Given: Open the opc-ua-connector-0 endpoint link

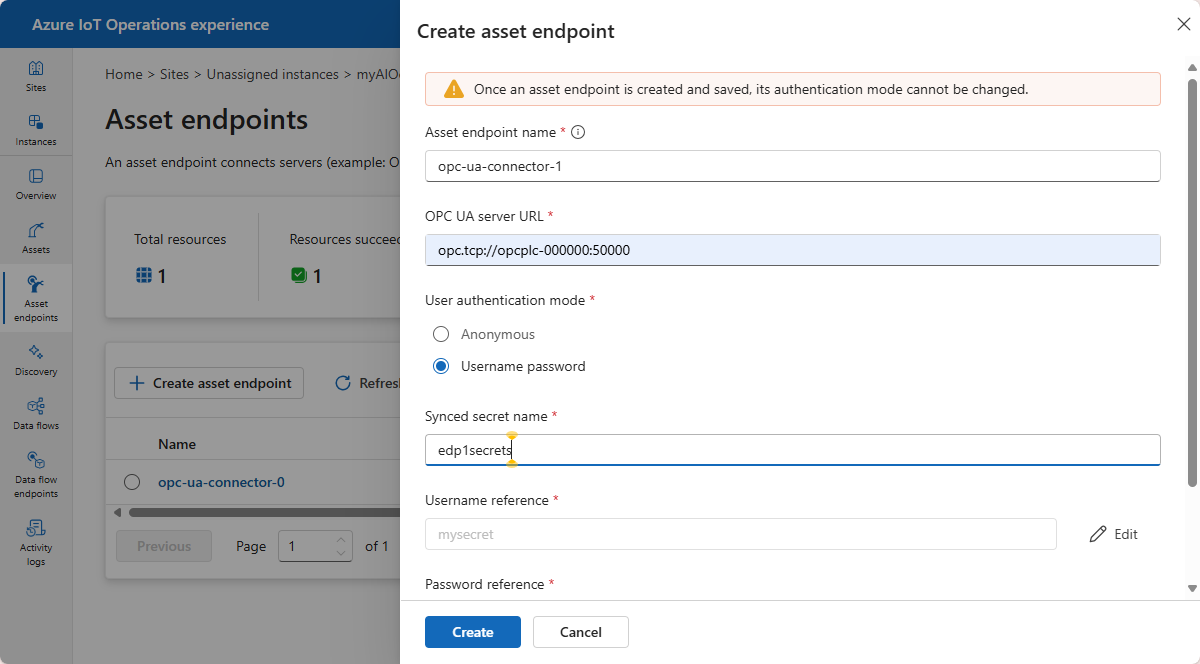Looking at the screenshot, I should click(x=221, y=482).
